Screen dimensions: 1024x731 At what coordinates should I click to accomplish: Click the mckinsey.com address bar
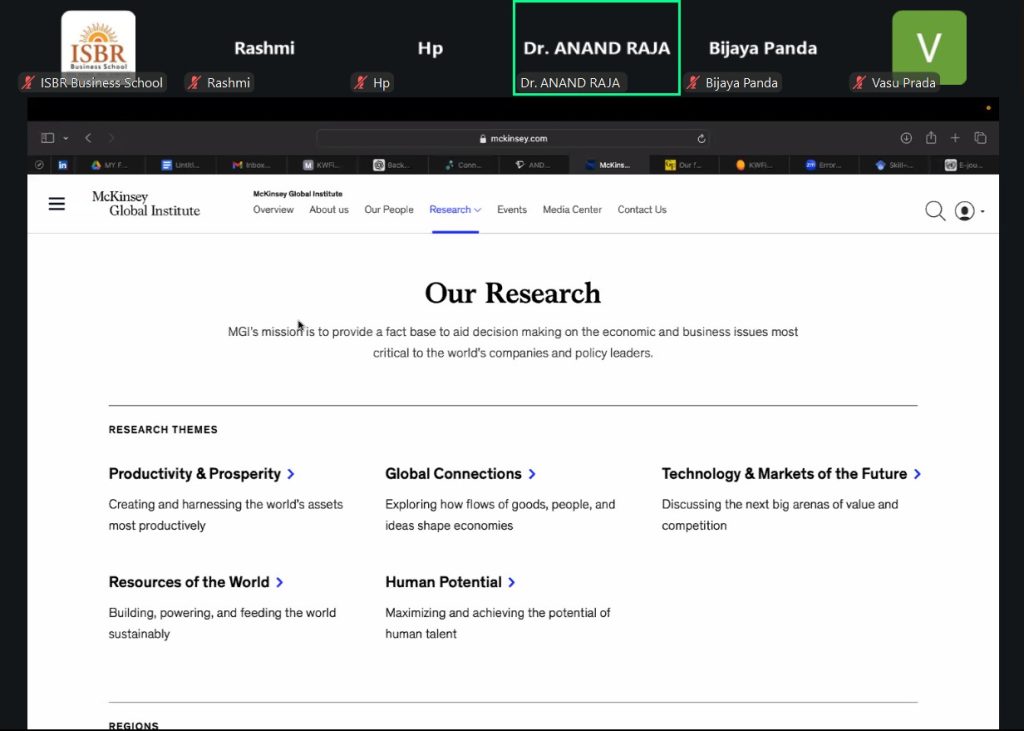pos(512,139)
